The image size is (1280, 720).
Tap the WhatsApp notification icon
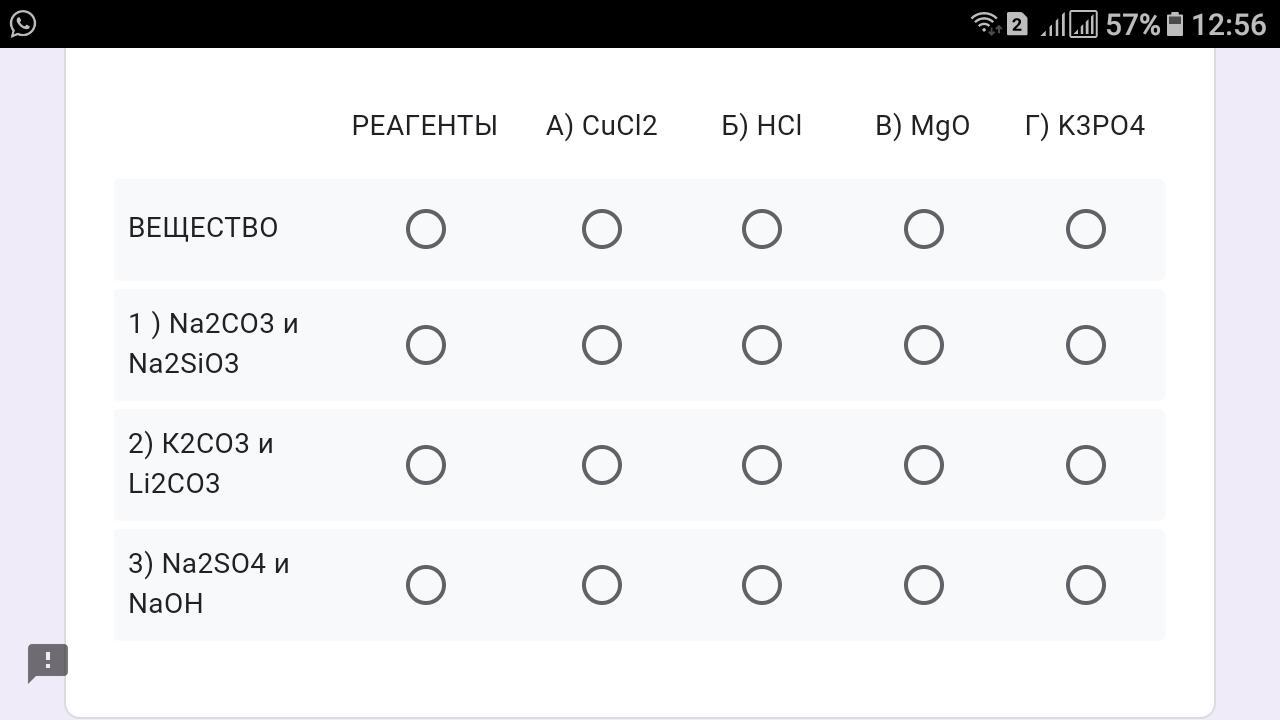click(23, 23)
